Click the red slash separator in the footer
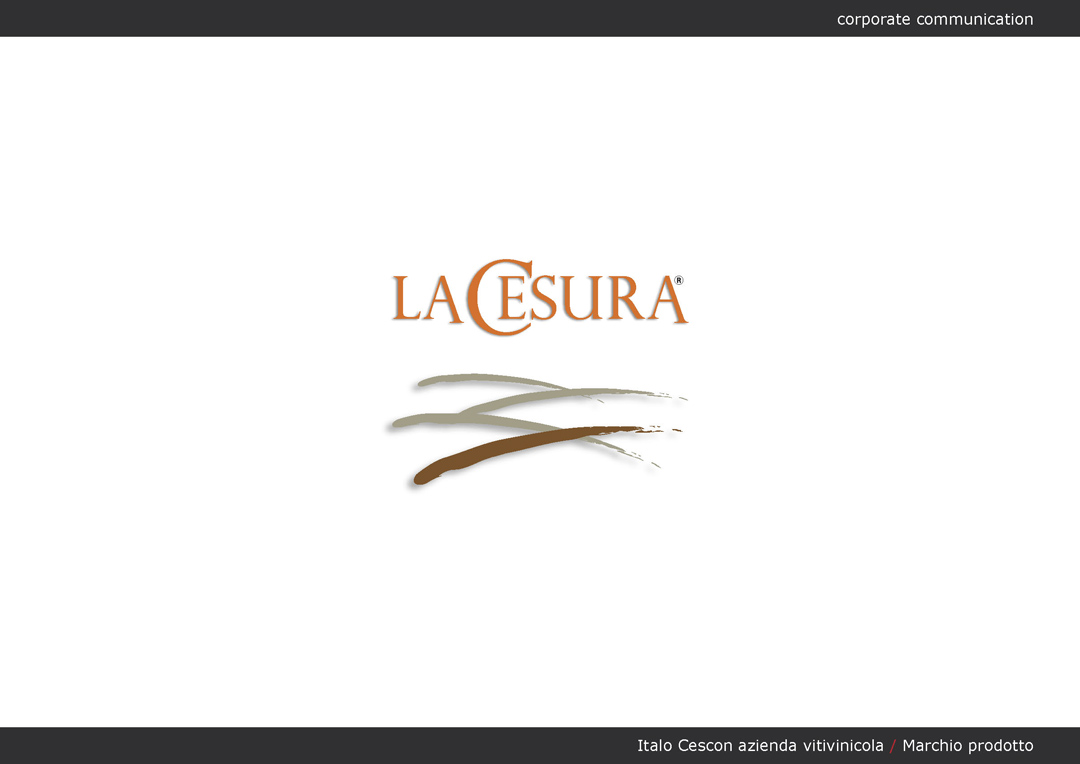The image size is (1080, 764). 893,745
